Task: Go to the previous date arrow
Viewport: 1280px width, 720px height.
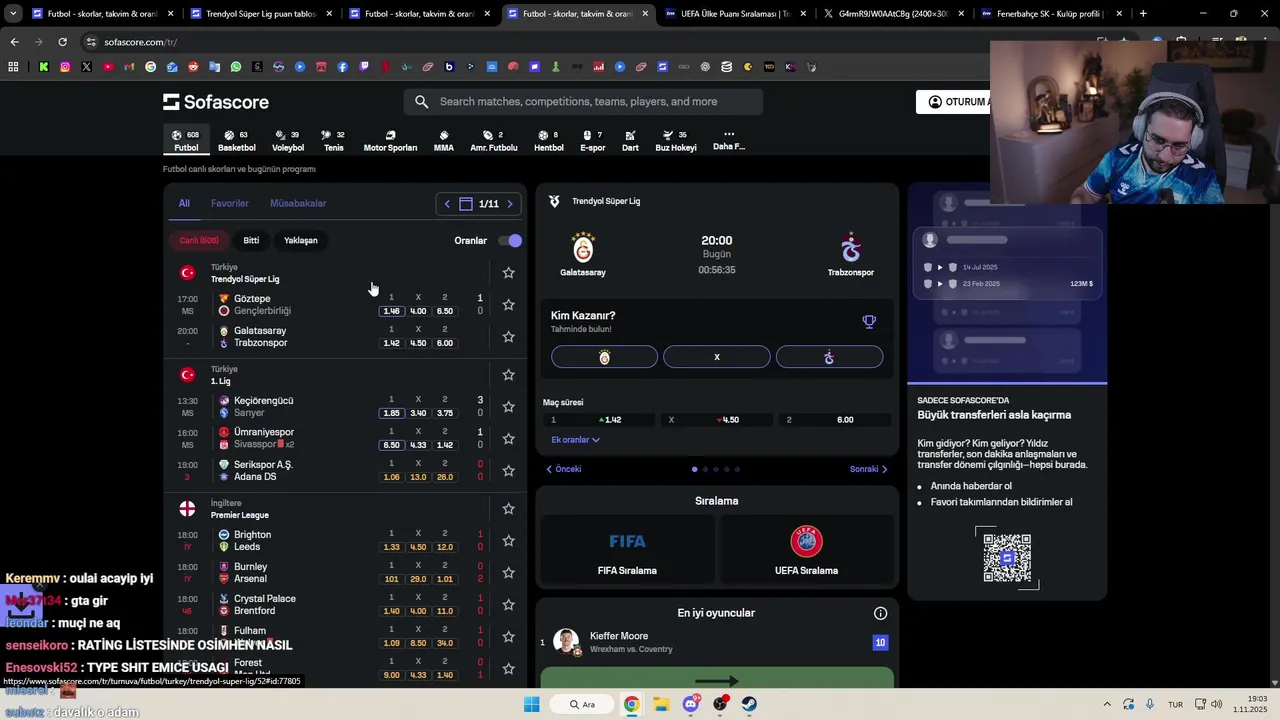Action: 447,204
